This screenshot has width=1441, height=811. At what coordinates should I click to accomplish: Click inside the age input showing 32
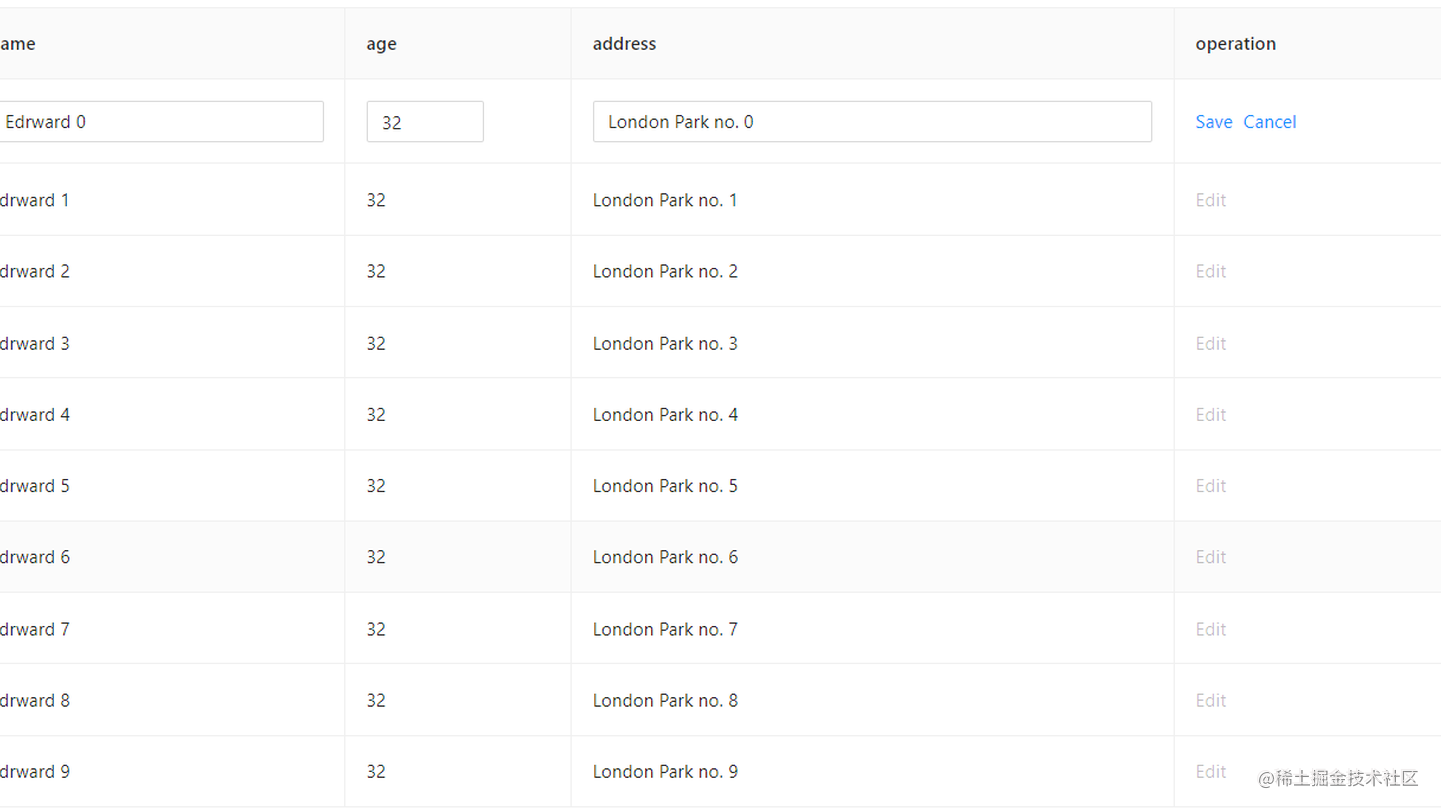424,121
